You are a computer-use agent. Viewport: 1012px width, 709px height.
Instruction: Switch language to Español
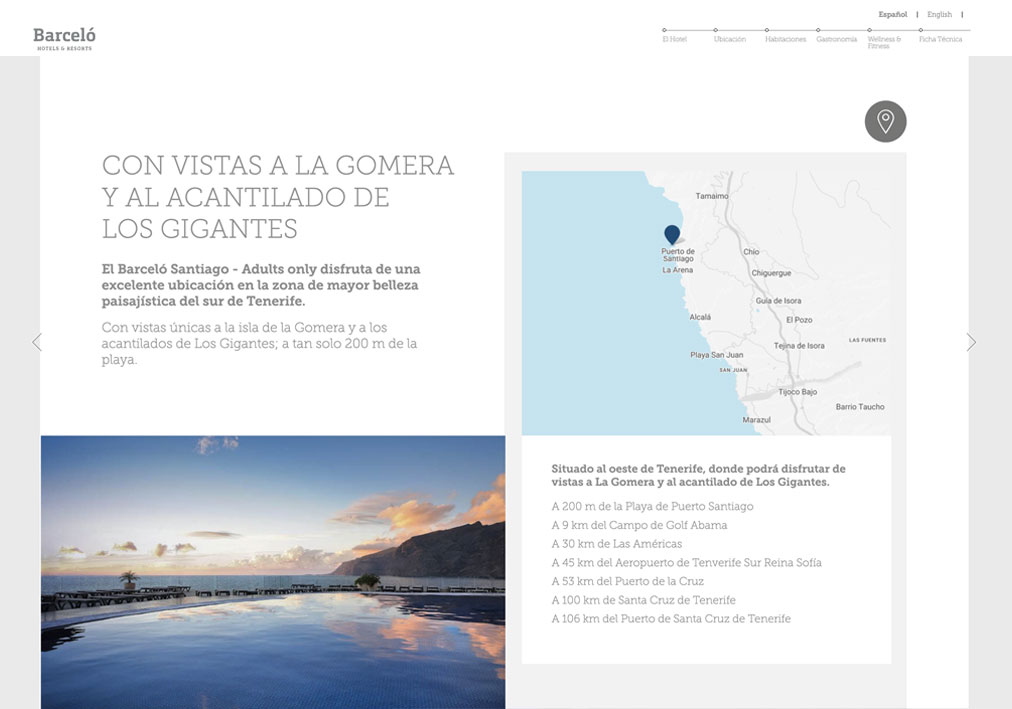coord(893,14)
